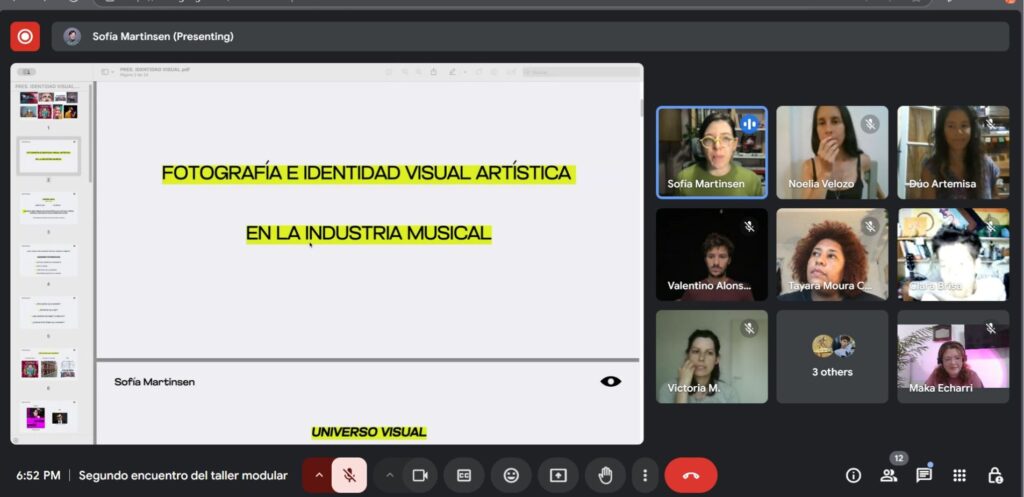Unmute the microphone
This screenshot has width=1024, height=497.
click(x=349, y=475)
